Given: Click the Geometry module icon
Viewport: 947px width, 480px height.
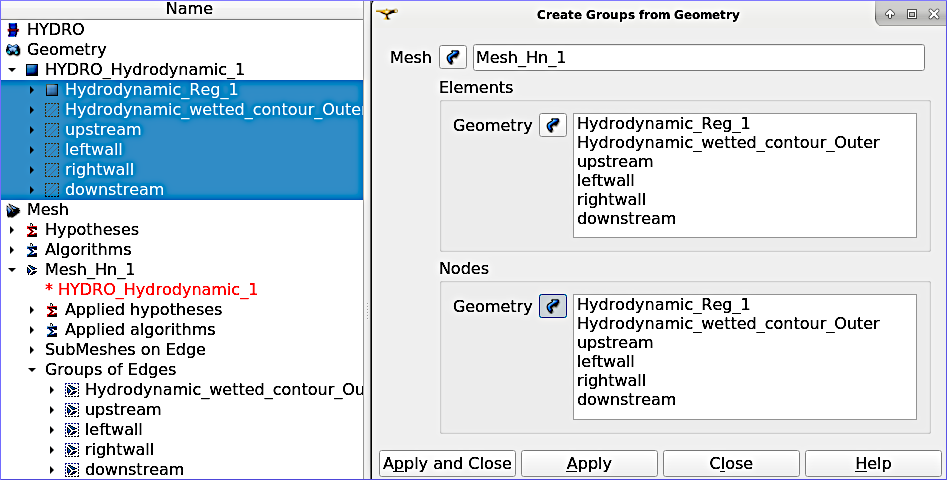Looking at the screenshot, I should [x=13, y=50].
